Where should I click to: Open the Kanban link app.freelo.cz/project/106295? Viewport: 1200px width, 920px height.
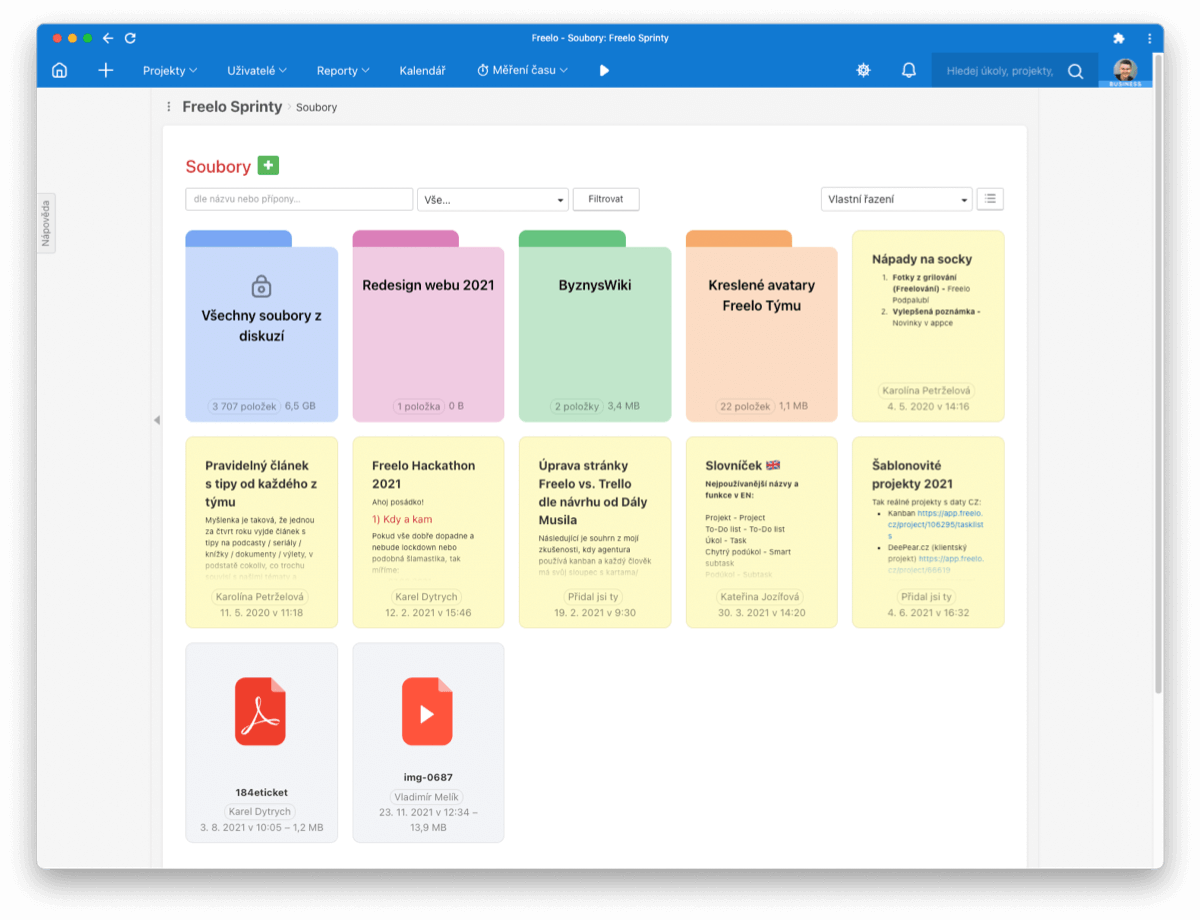pos(935,525)
